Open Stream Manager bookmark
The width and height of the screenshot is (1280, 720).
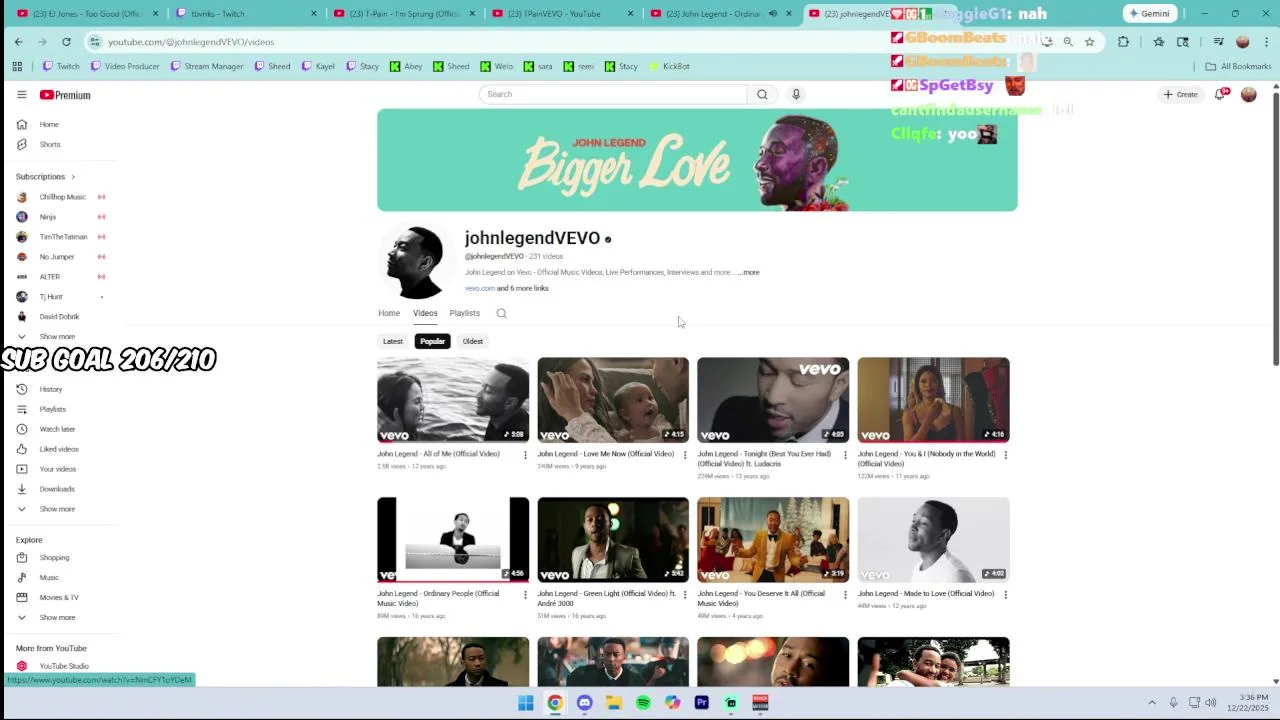pos(207,66)
